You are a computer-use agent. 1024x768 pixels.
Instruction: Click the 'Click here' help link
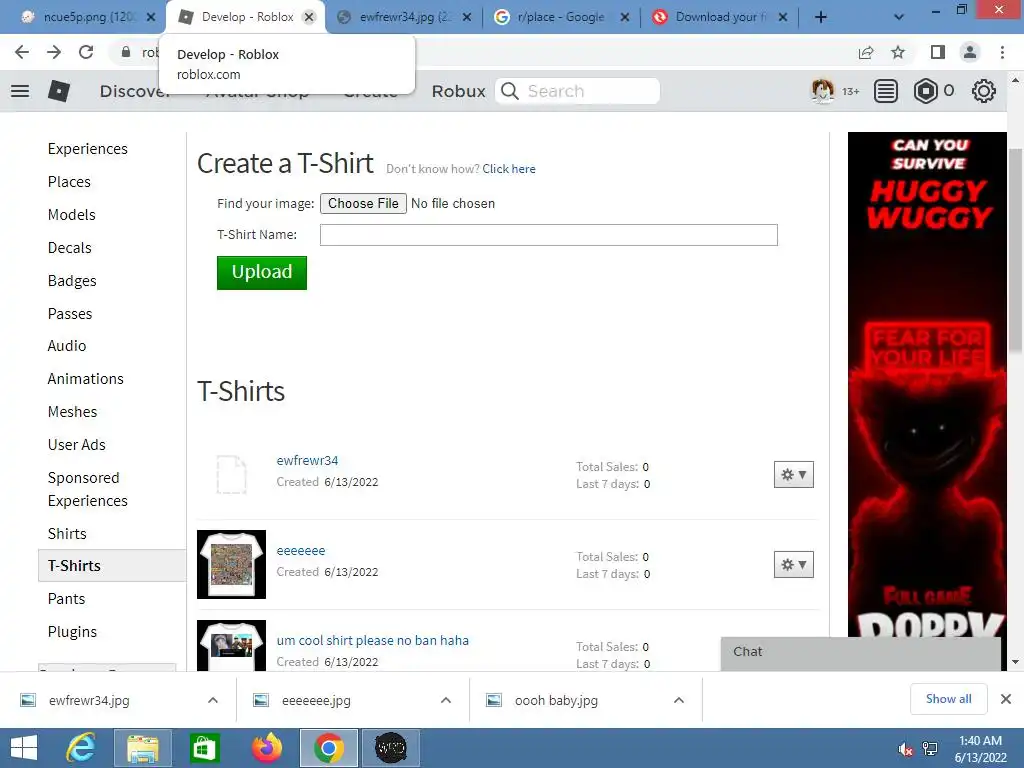point(509,168)
